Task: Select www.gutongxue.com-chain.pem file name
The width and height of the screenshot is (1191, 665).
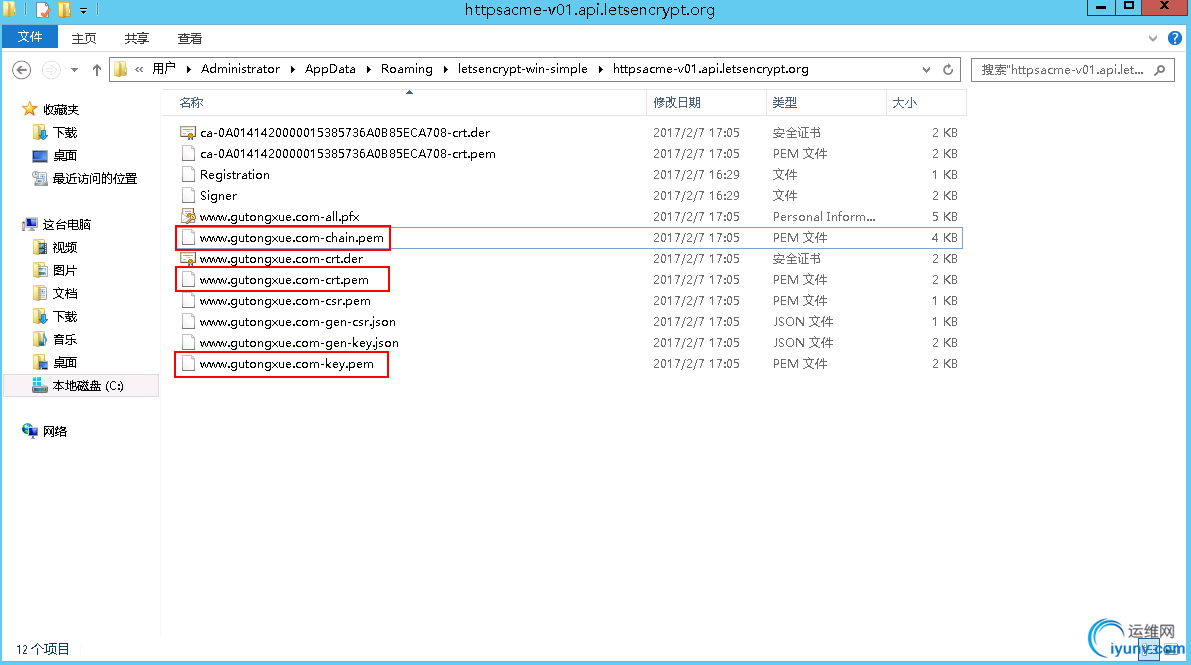Action: click(x=292, y=237)
